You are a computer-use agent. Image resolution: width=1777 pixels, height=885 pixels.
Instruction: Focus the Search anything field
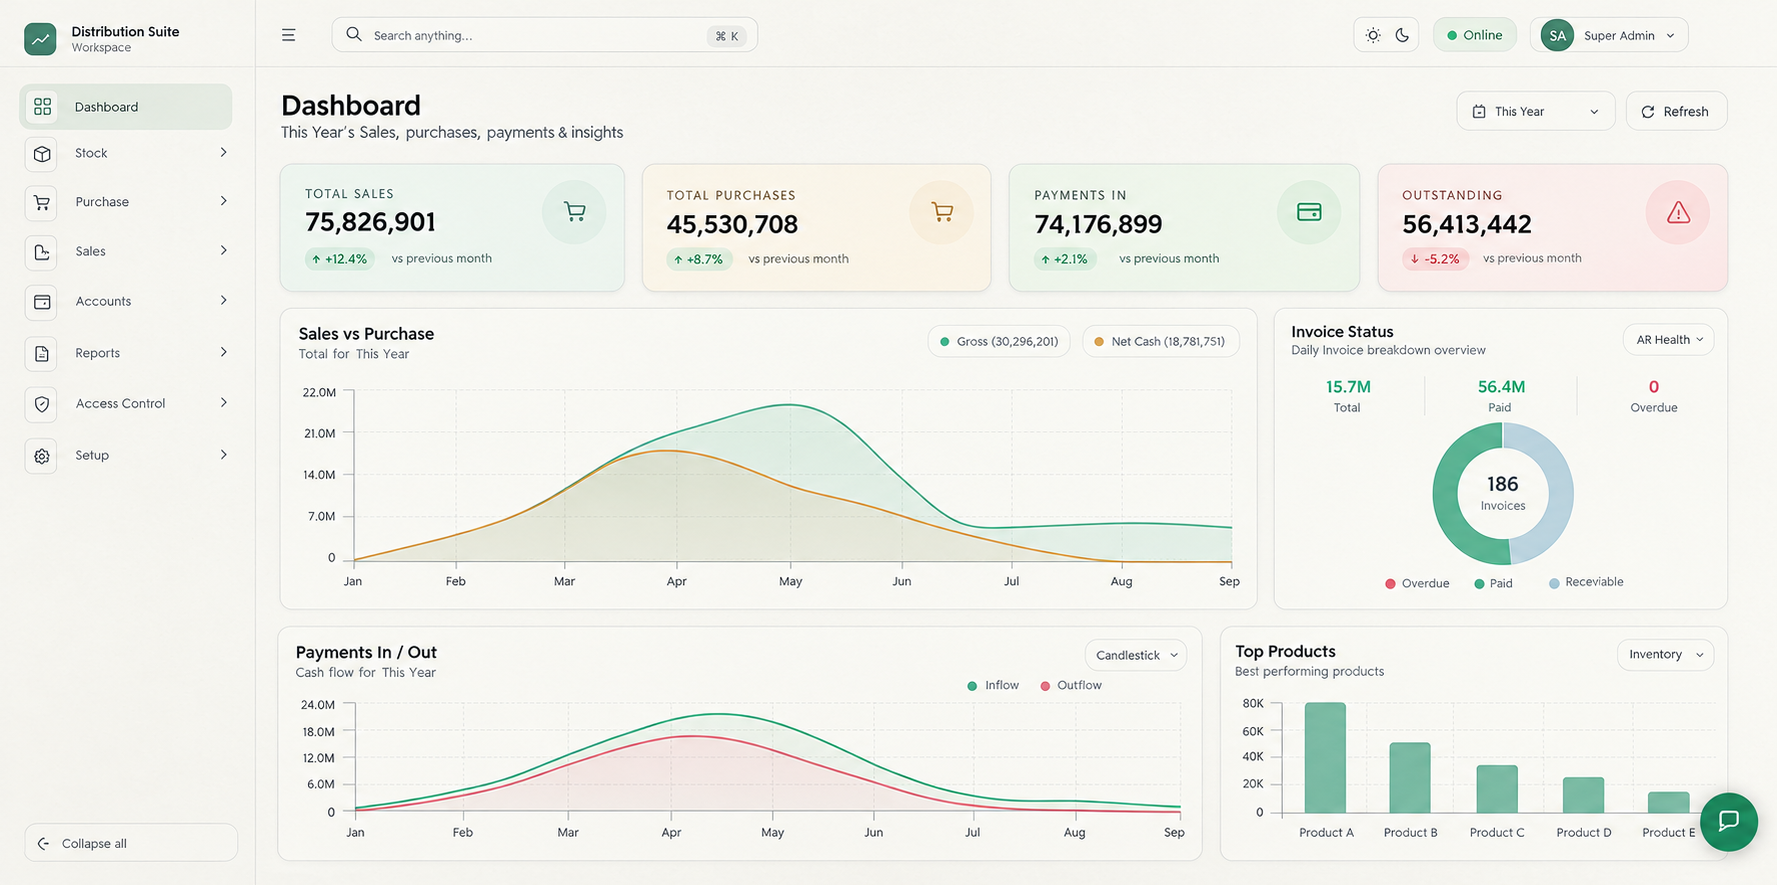(x=545, y=35)
